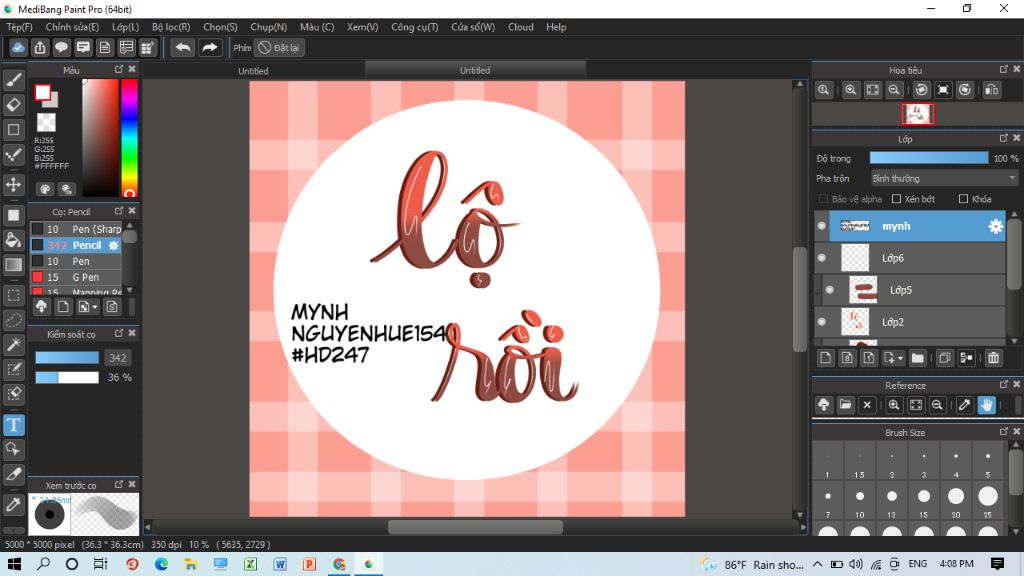Hide the Lớp6 layer
The image size is (1024, 576).
[x=822, y=258]
